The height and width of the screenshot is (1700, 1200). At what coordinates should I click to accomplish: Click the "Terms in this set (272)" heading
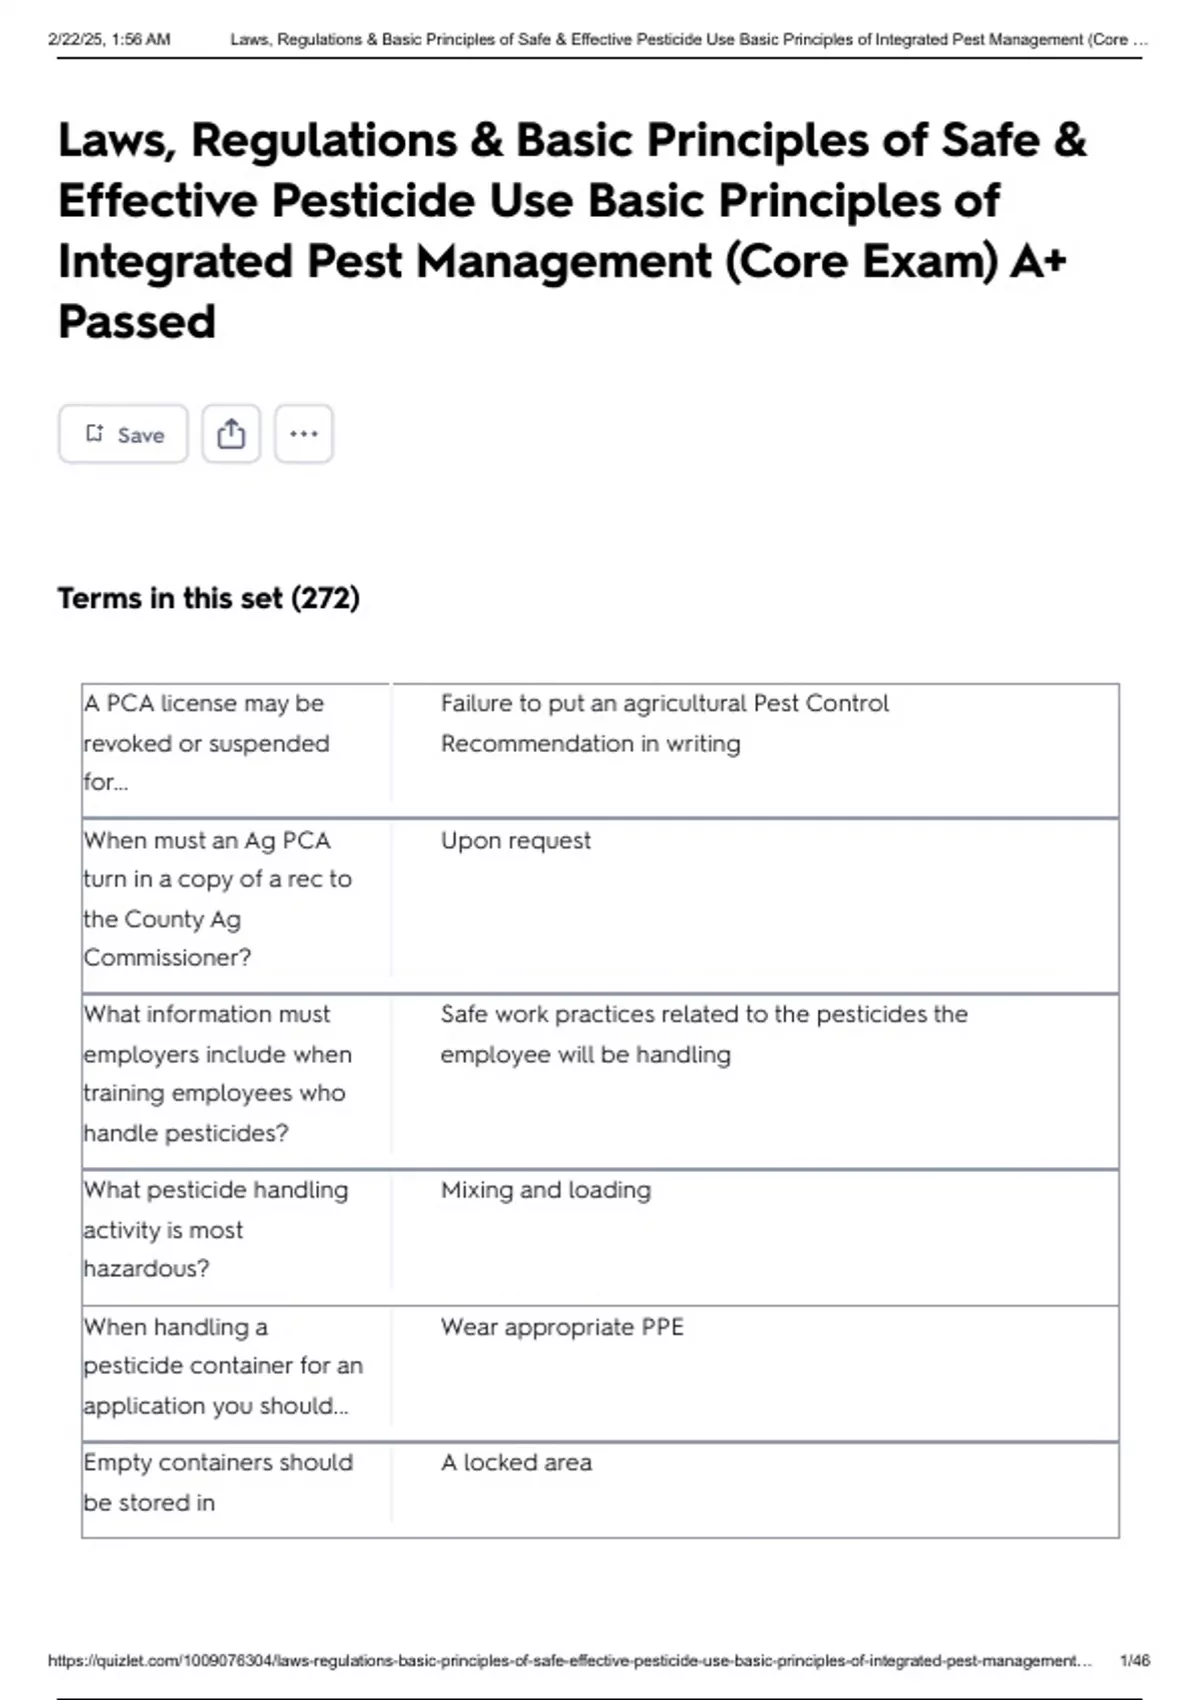tap(208, 598)
